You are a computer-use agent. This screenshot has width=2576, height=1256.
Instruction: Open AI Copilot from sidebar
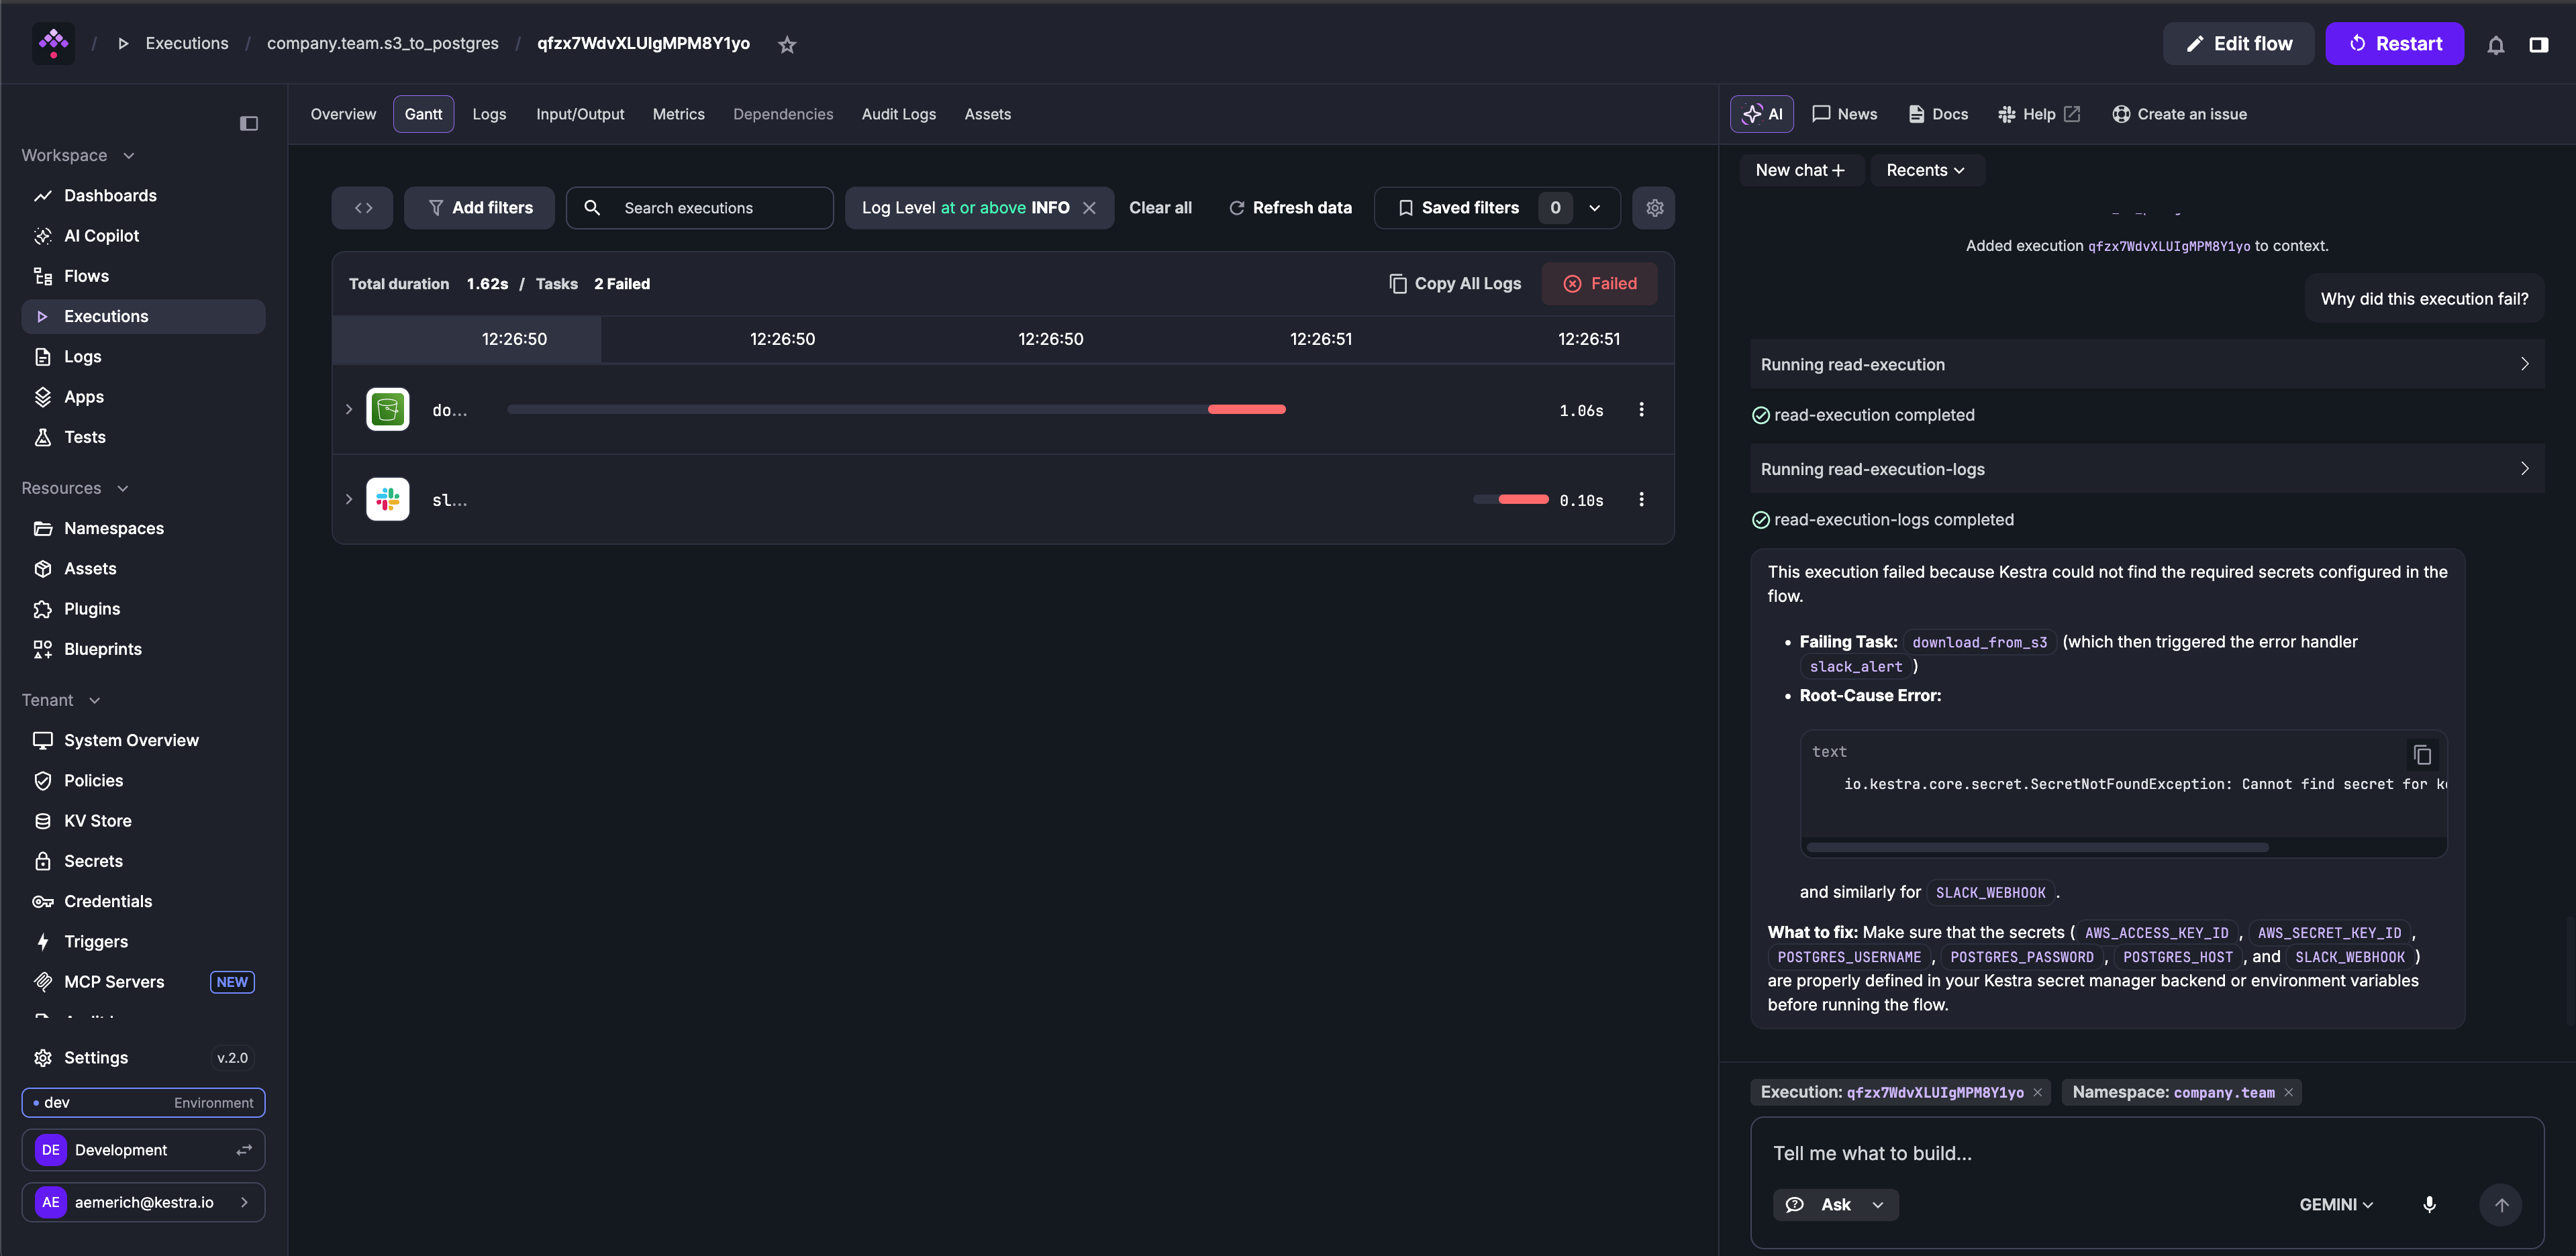pyautogui.click(x=143, y=235)
